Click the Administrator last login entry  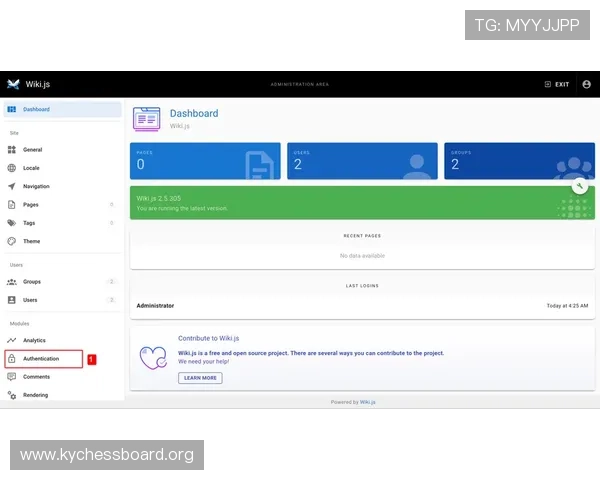click(x=155, y=305)
